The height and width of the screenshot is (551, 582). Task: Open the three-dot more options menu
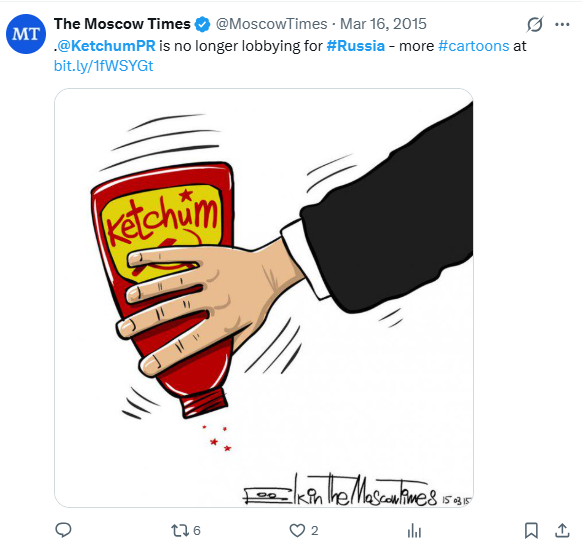[562, 25]
